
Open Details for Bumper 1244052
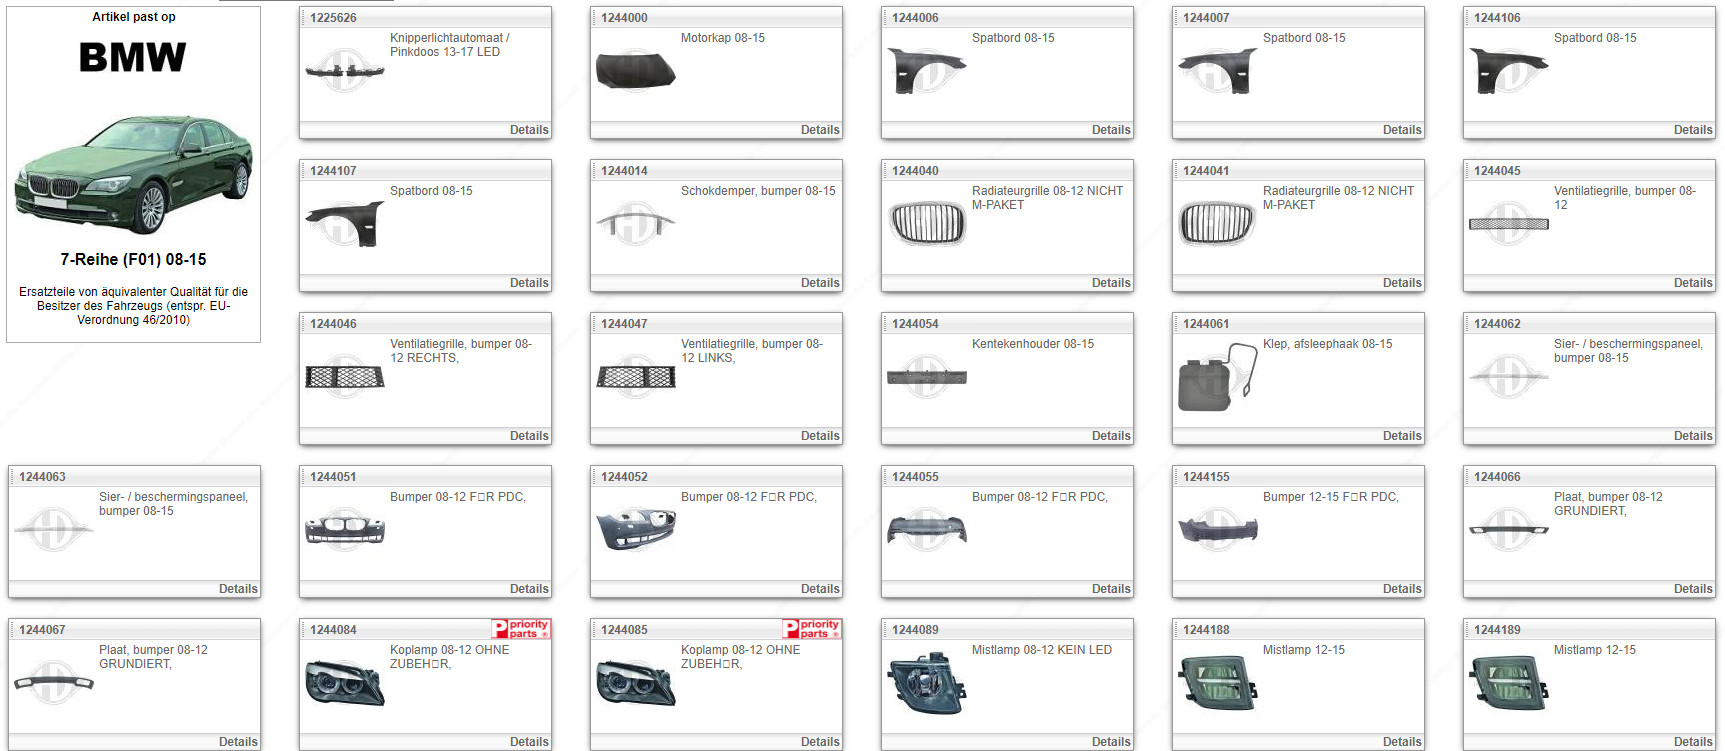coord(820,589)
